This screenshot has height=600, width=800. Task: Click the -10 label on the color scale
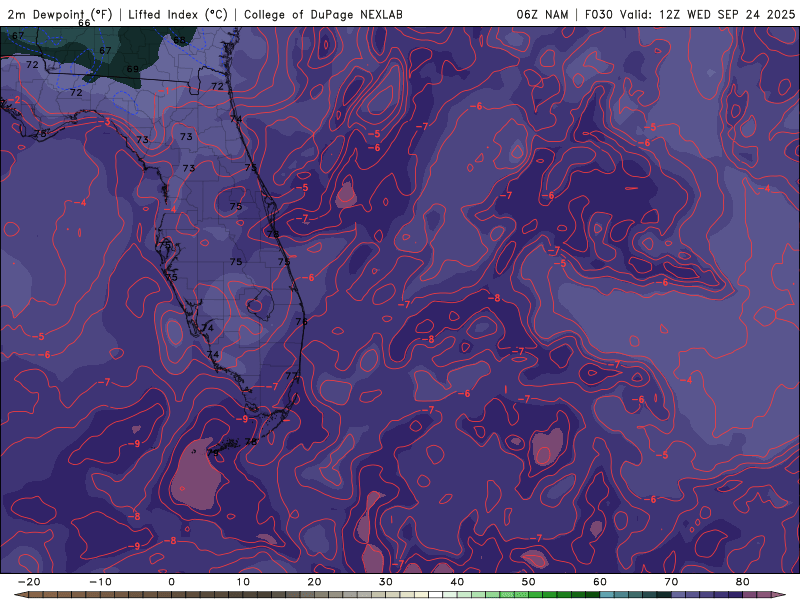pos(100,582)
